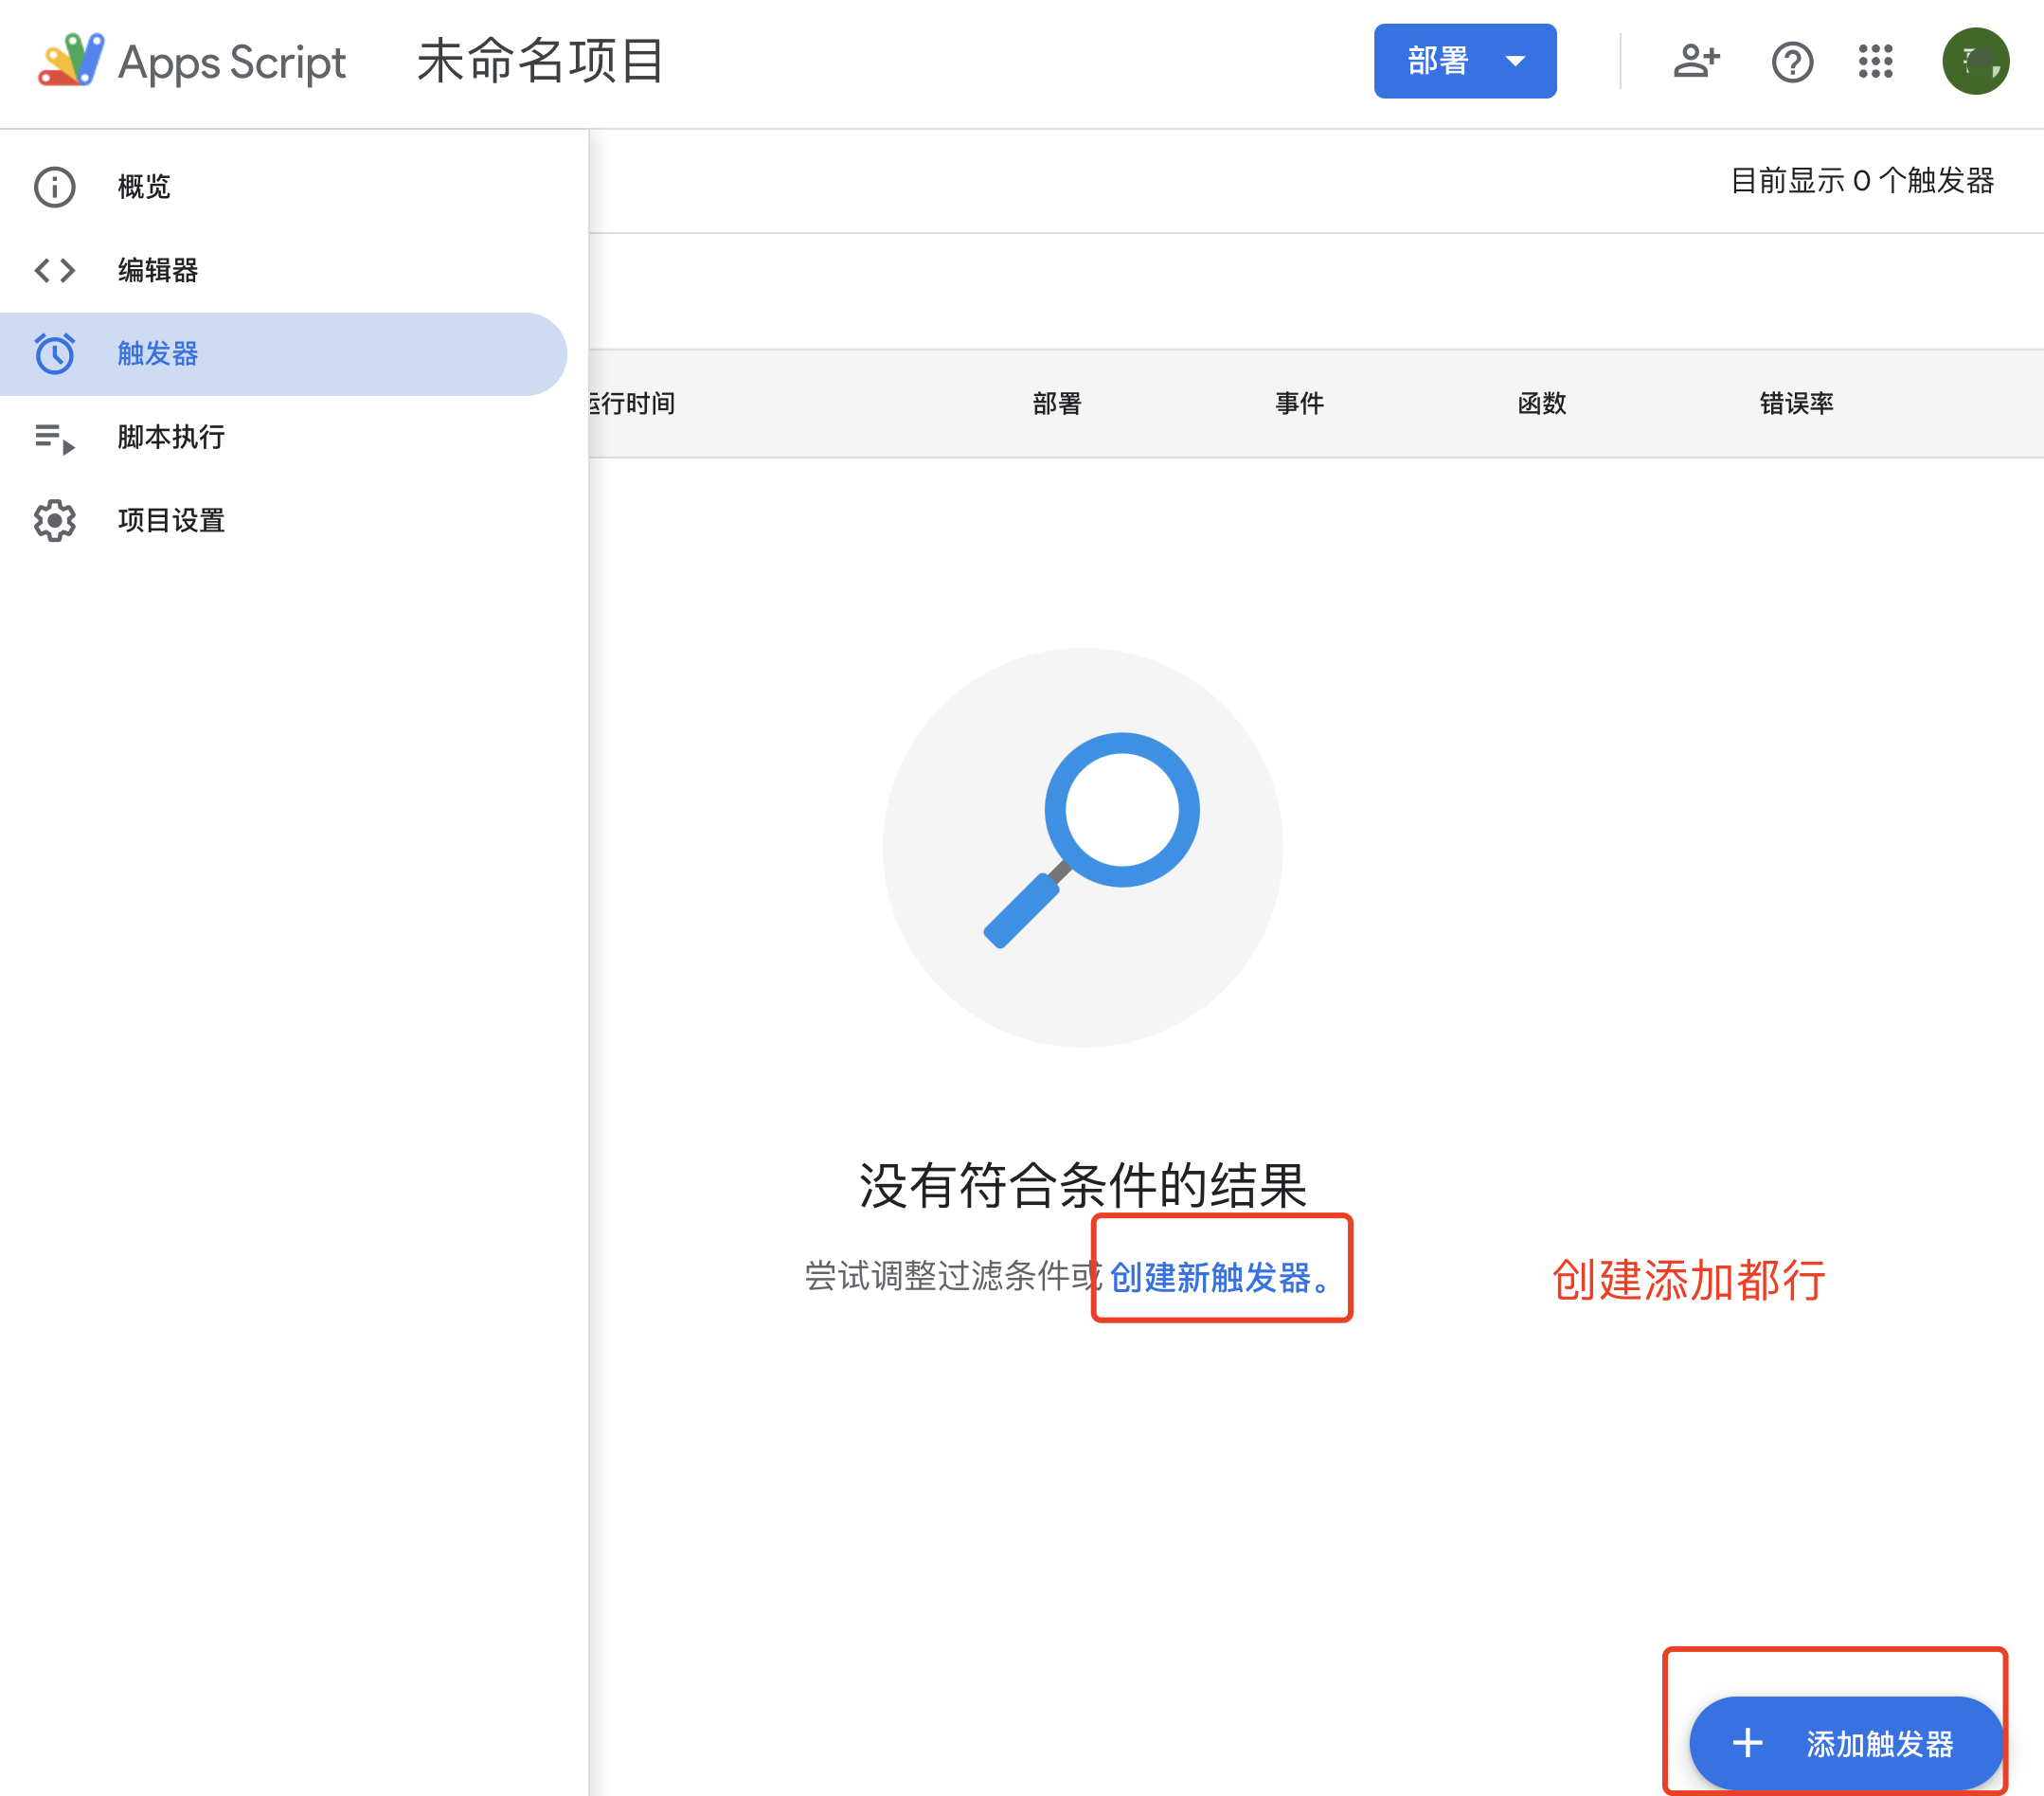The width and height of the screenshot is (2044, 1796).
Task: Open the help question mark icon
Action: tap(1792, 62)
